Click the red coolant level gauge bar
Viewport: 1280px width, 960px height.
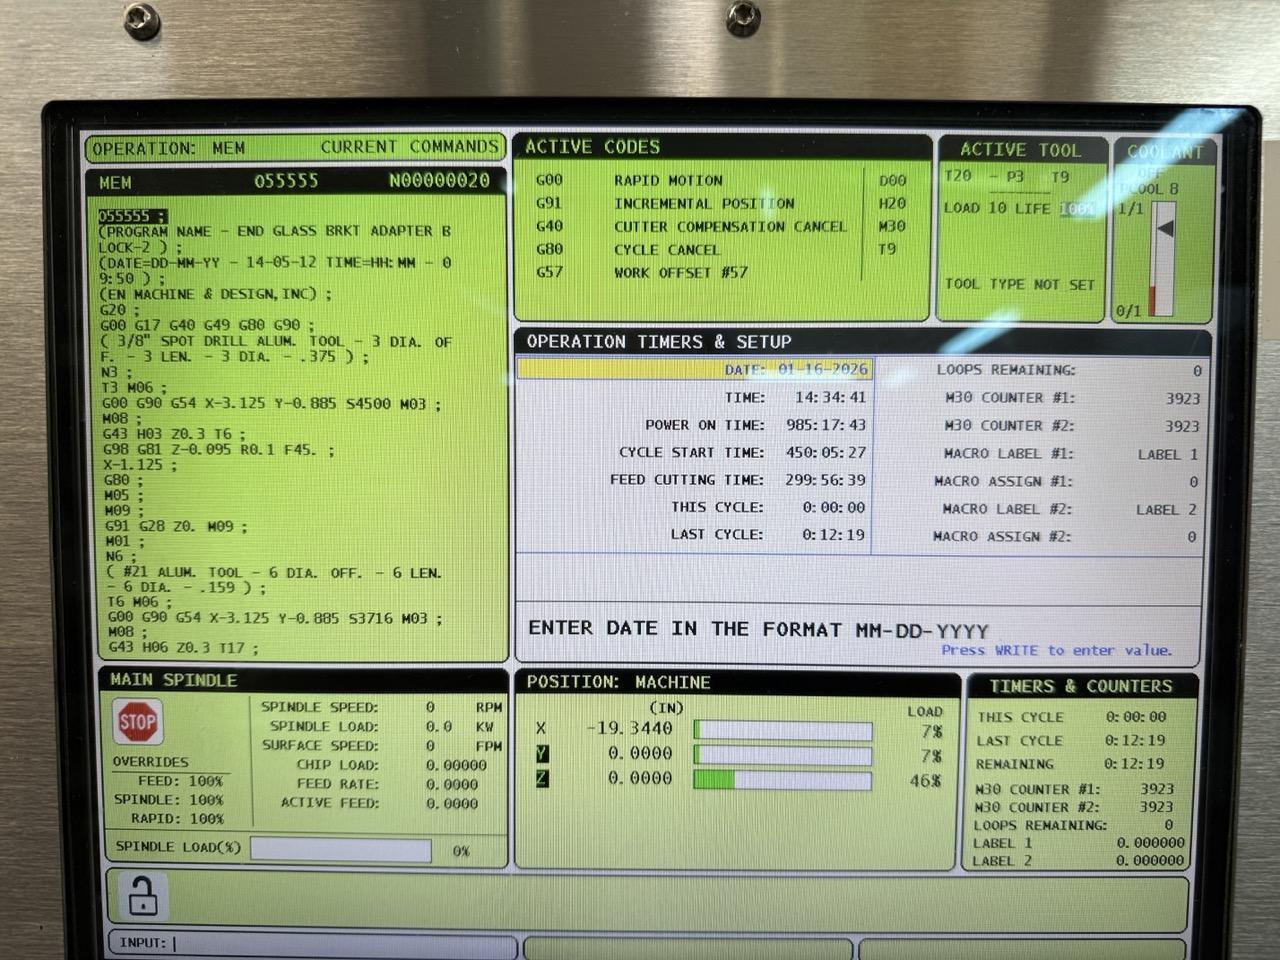[x=1153, y=300]
